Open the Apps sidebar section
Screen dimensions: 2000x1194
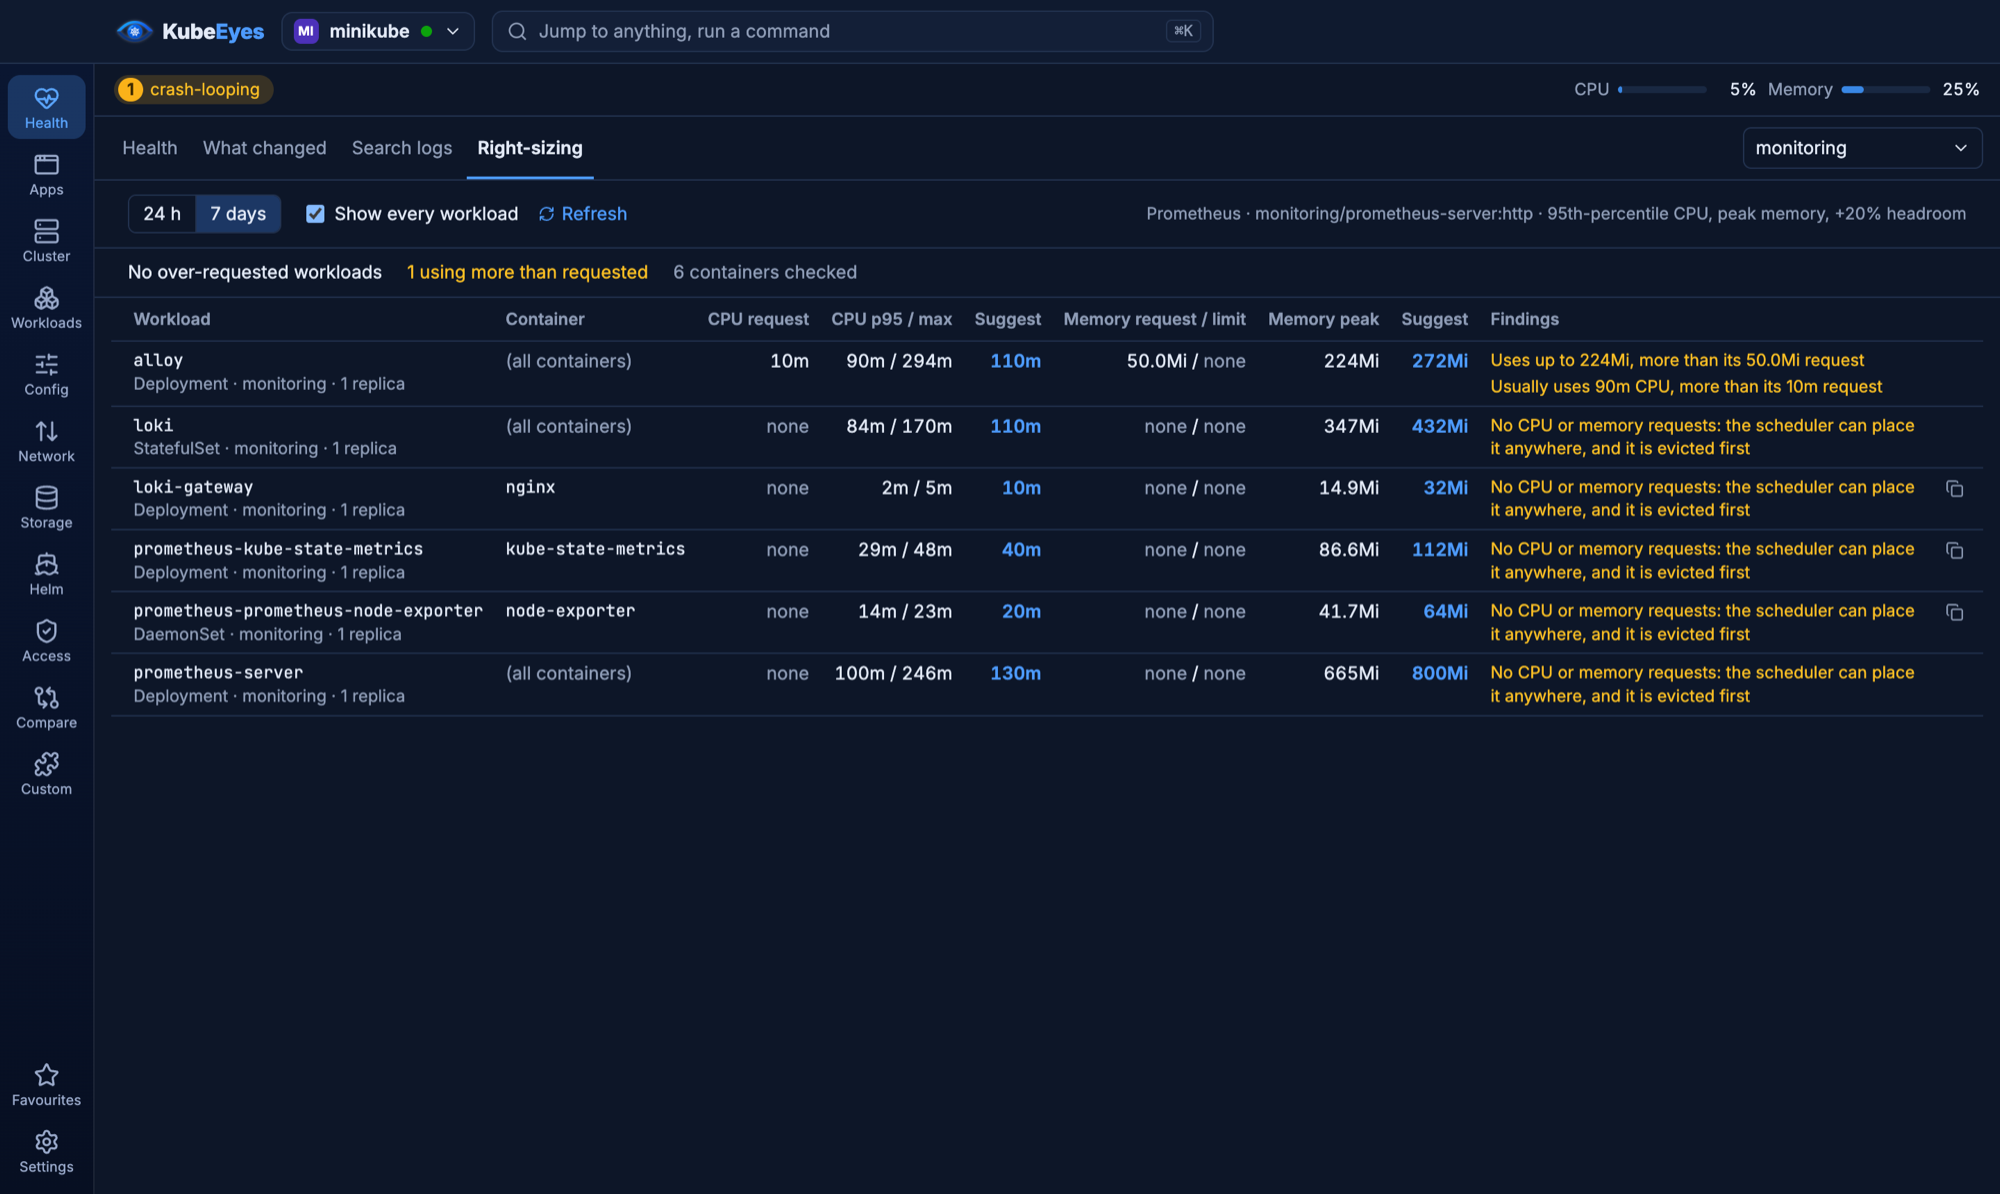[46, 174]
